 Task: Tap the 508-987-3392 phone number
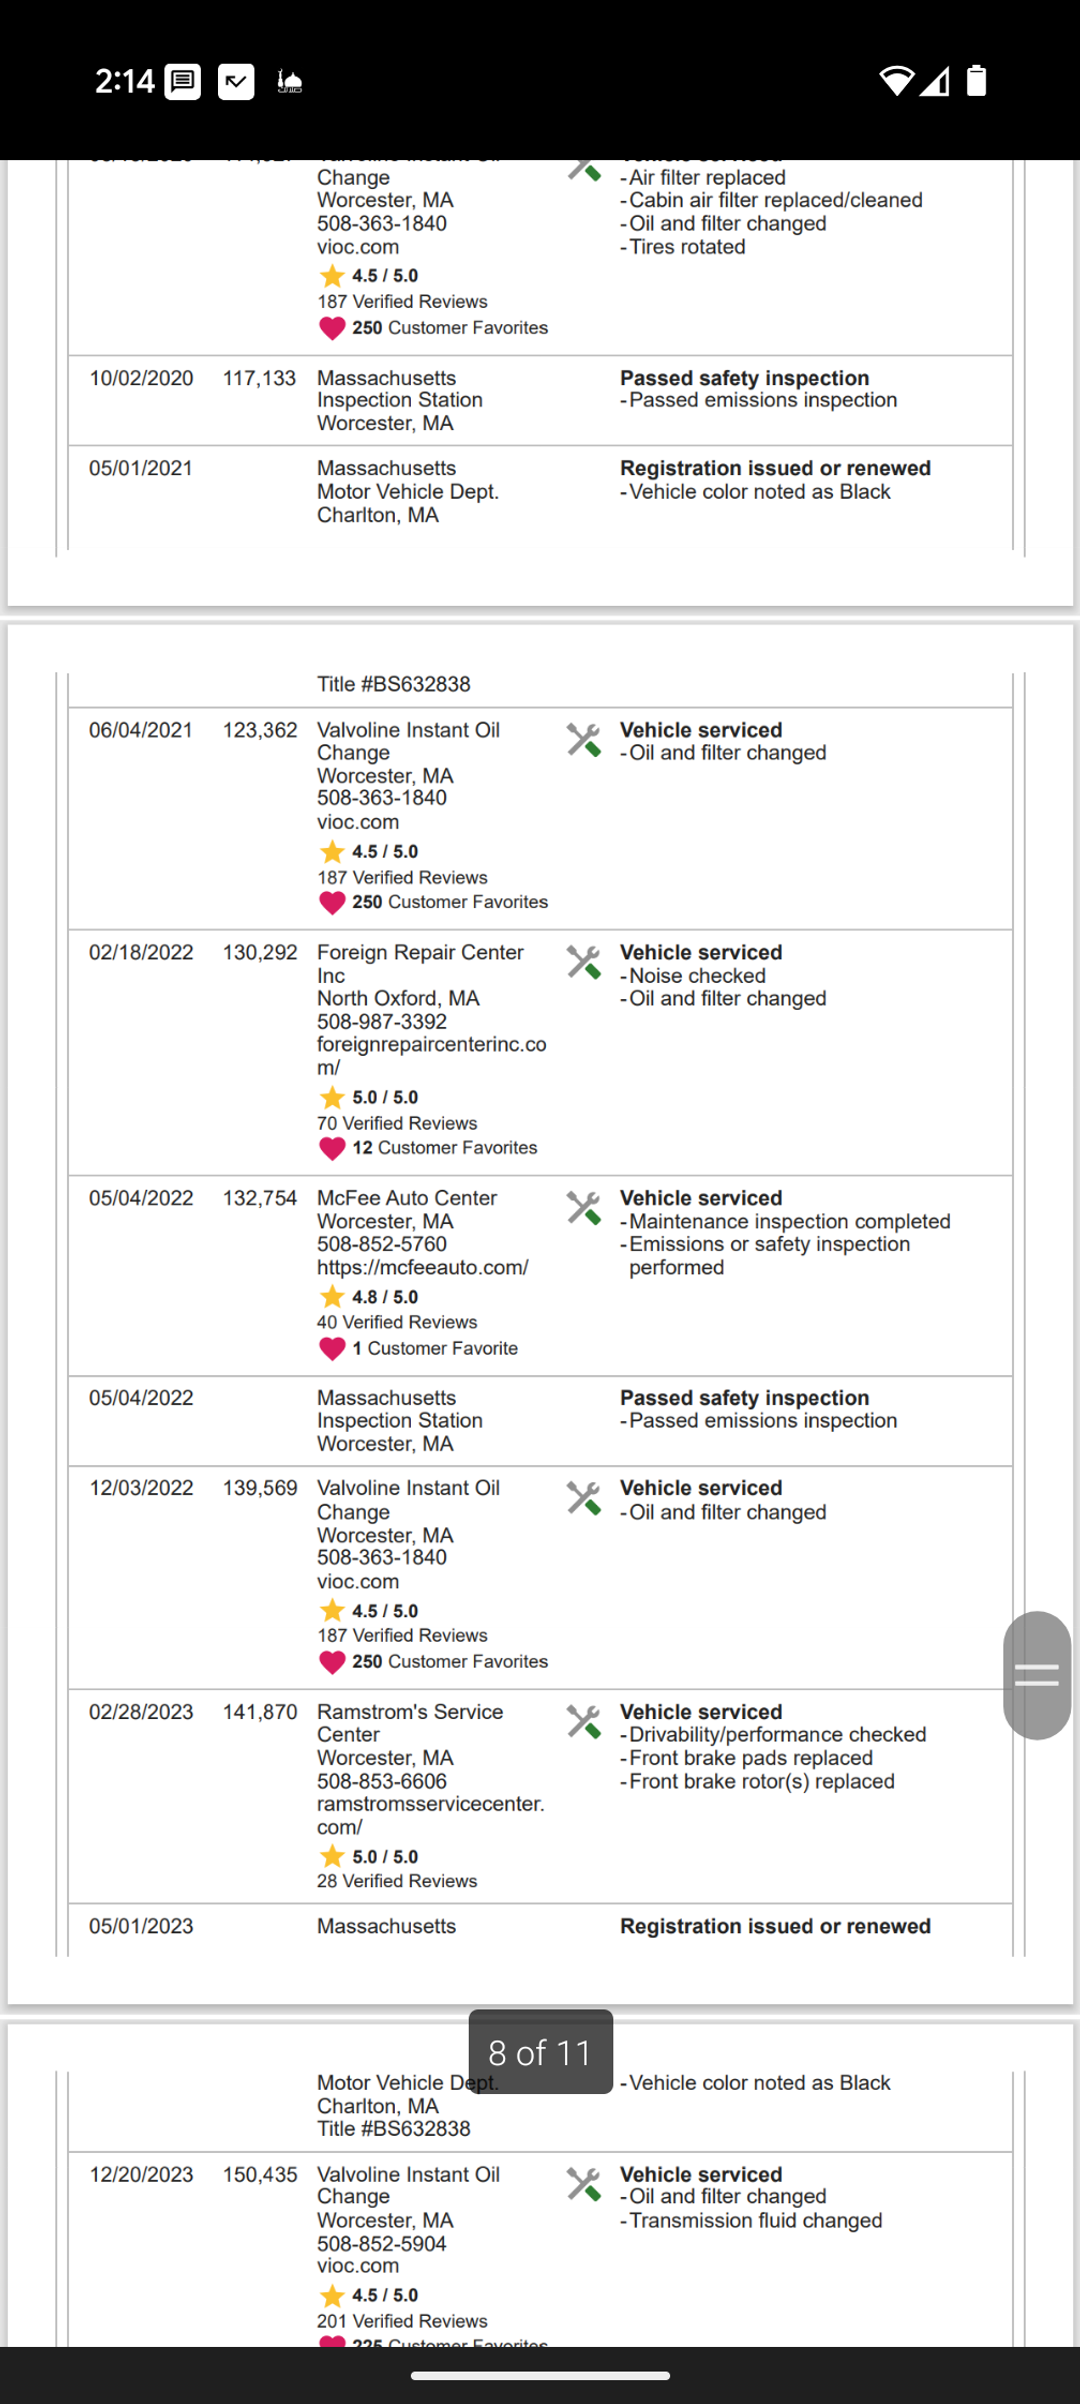click(382, 1022)
